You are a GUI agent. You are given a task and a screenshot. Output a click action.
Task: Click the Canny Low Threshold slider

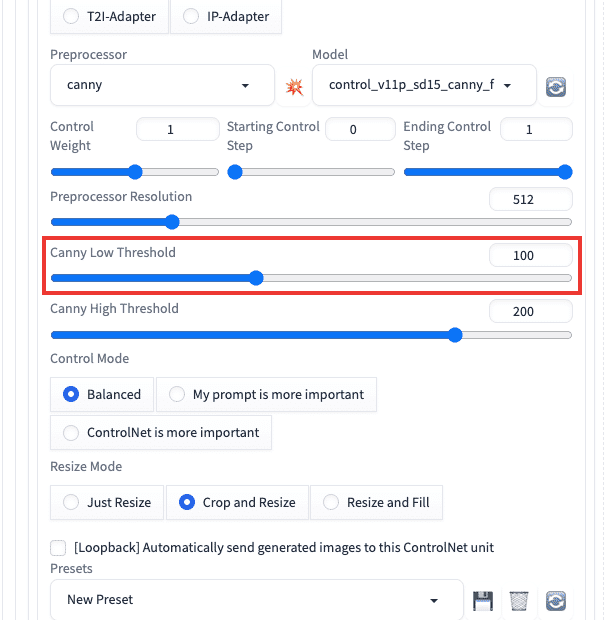click(311, 278)
